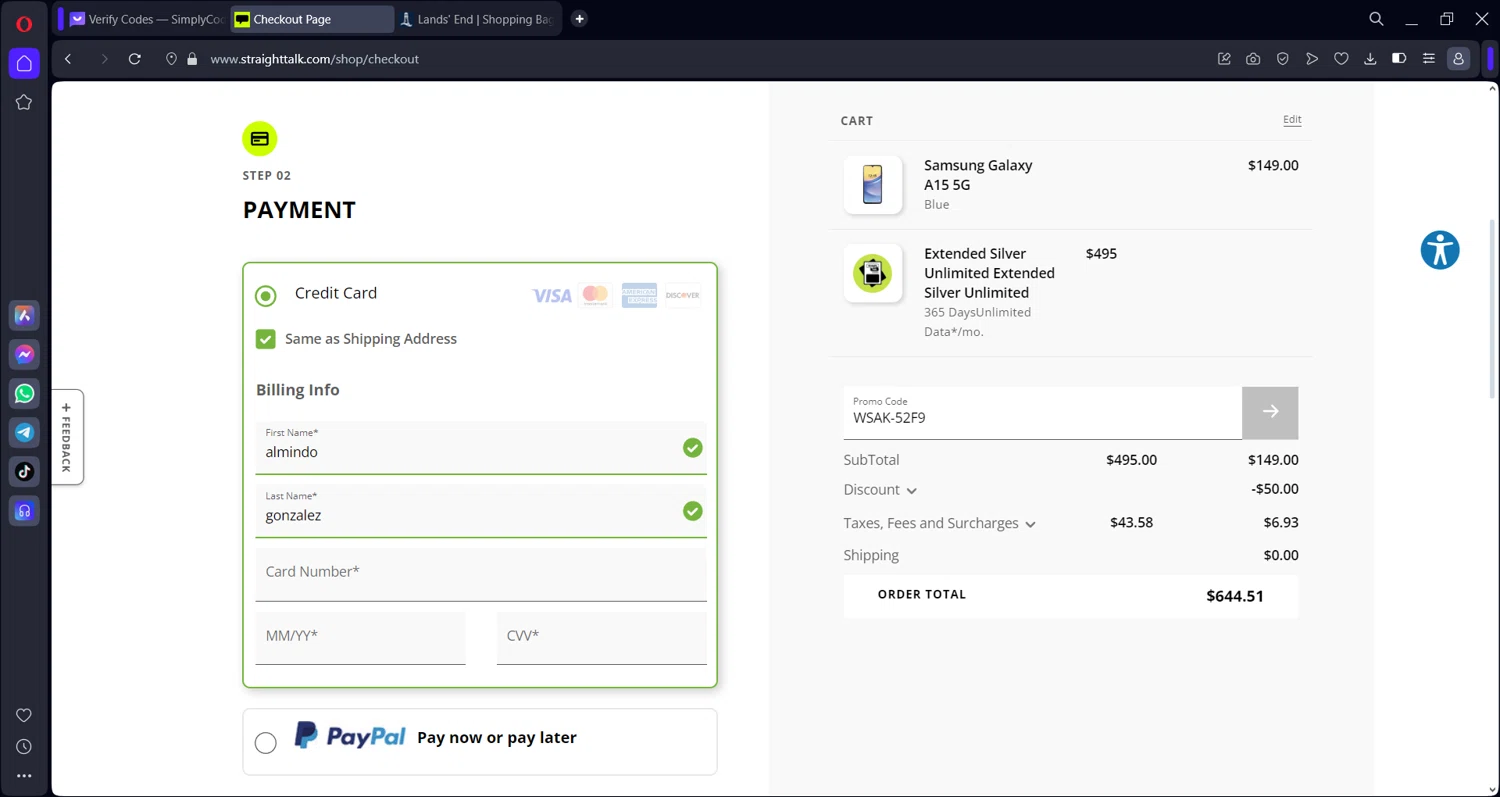
Task: Click the Edit cart link
Action: [1292, 120]
